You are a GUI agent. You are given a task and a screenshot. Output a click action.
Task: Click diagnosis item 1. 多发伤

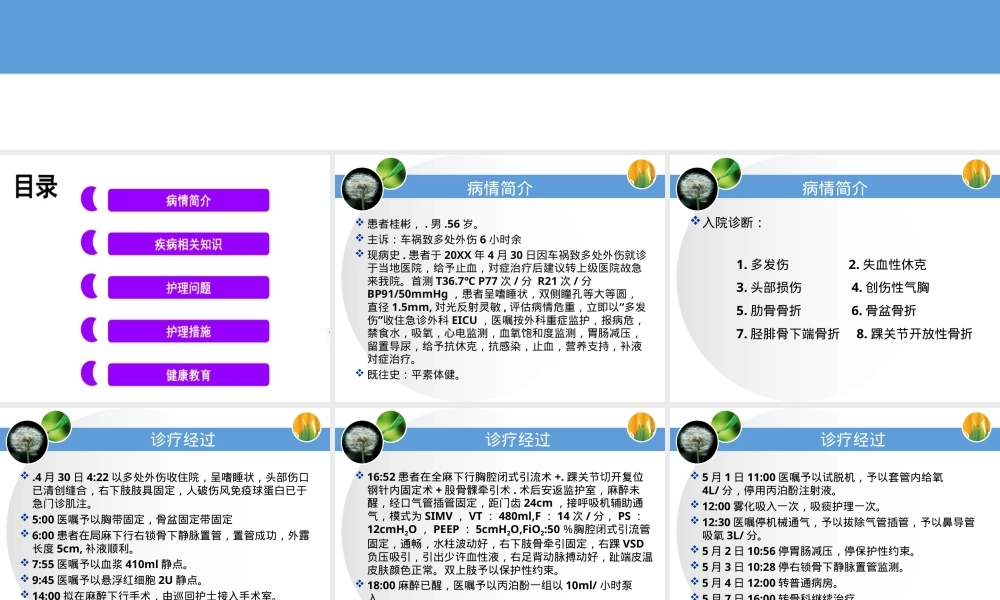pos(762,265)
